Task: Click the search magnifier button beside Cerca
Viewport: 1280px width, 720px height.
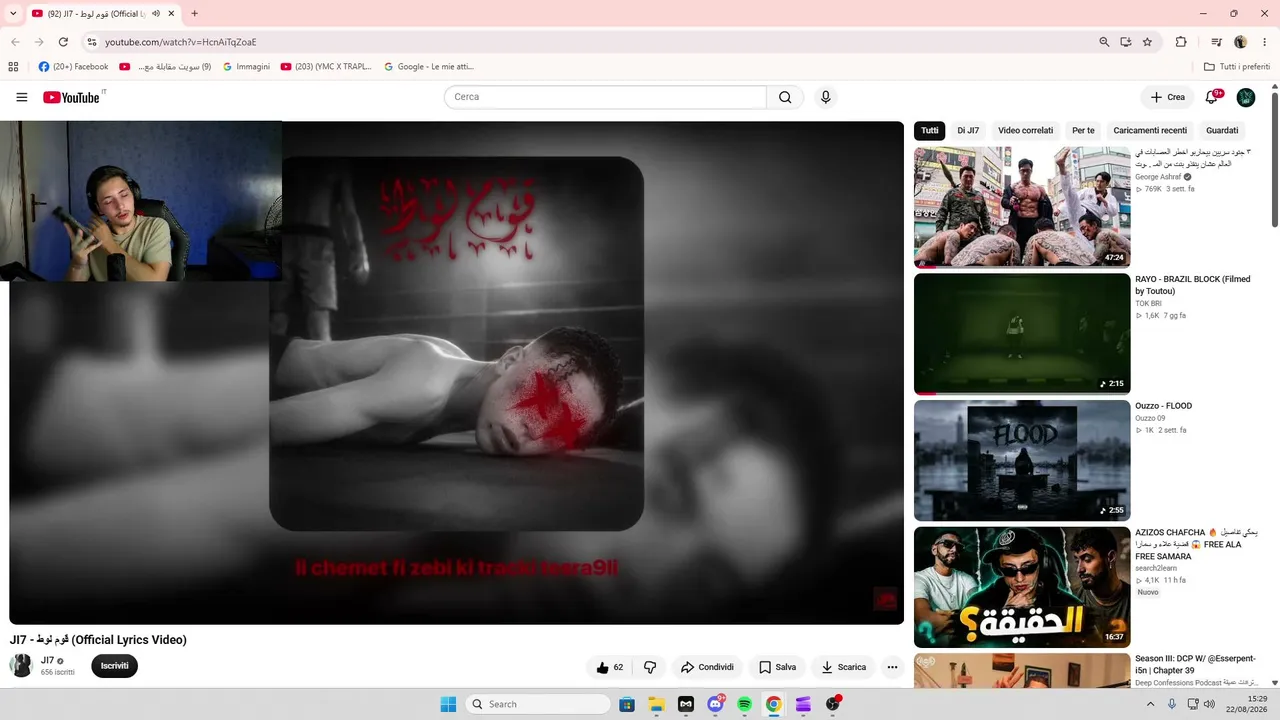Action: 785,97
